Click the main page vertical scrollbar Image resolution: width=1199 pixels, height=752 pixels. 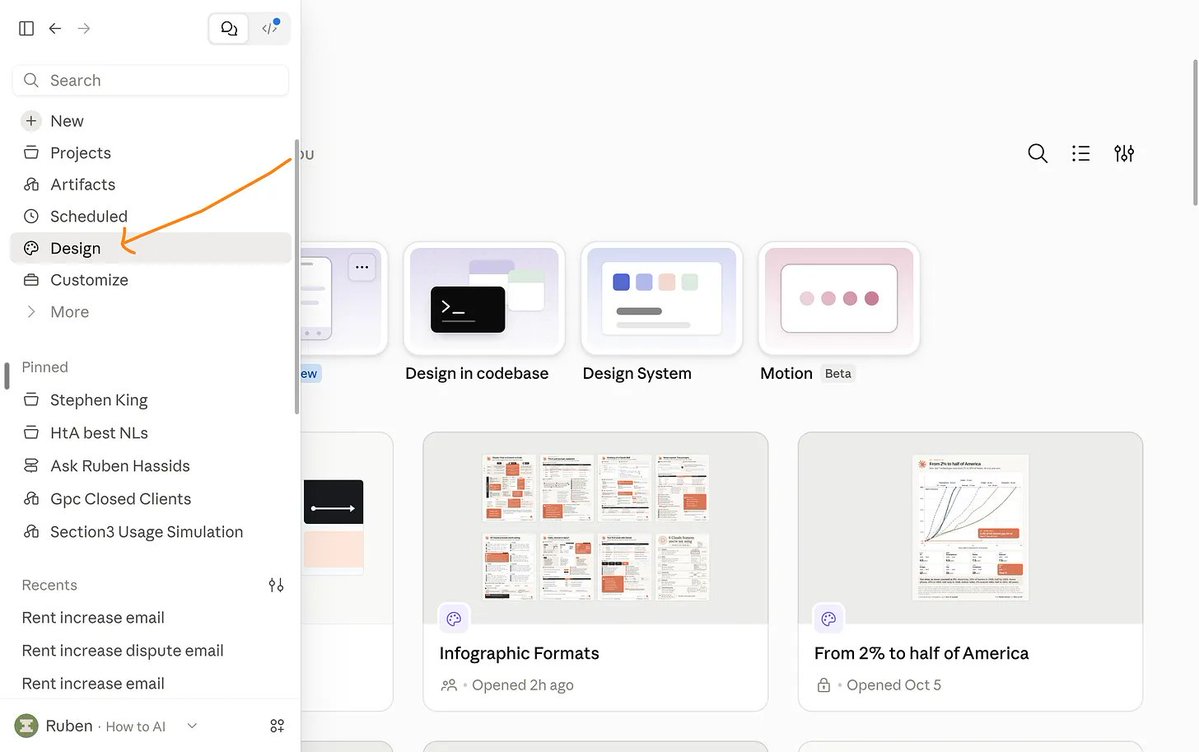[x=1195, y=132]
